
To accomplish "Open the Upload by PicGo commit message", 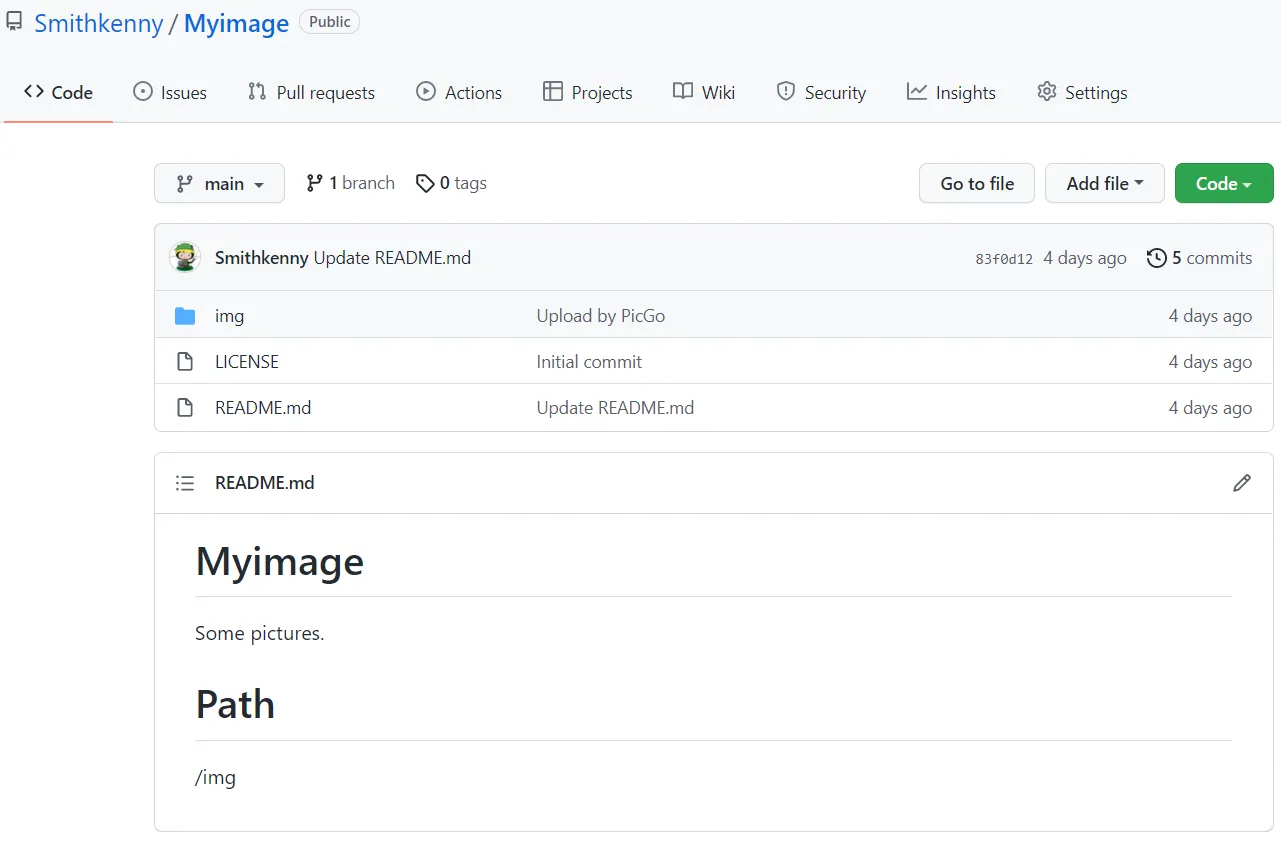I will (x=600, y=316).
